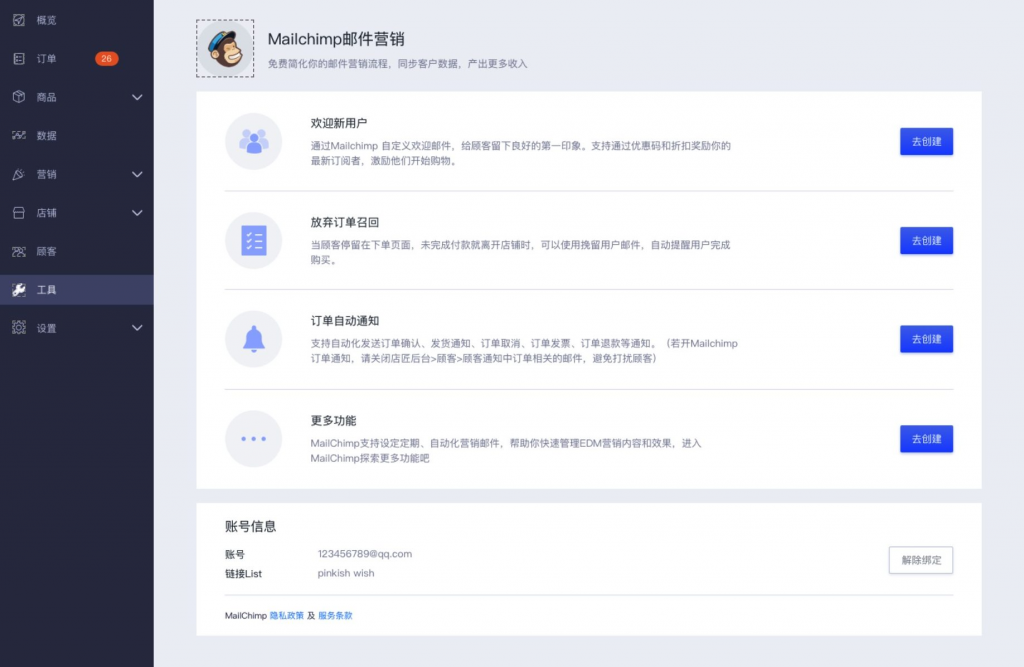1024x667 pixels.
Task: Expand the 营销 sidebar submenu chevron
Action: click(x=138, y=174)
